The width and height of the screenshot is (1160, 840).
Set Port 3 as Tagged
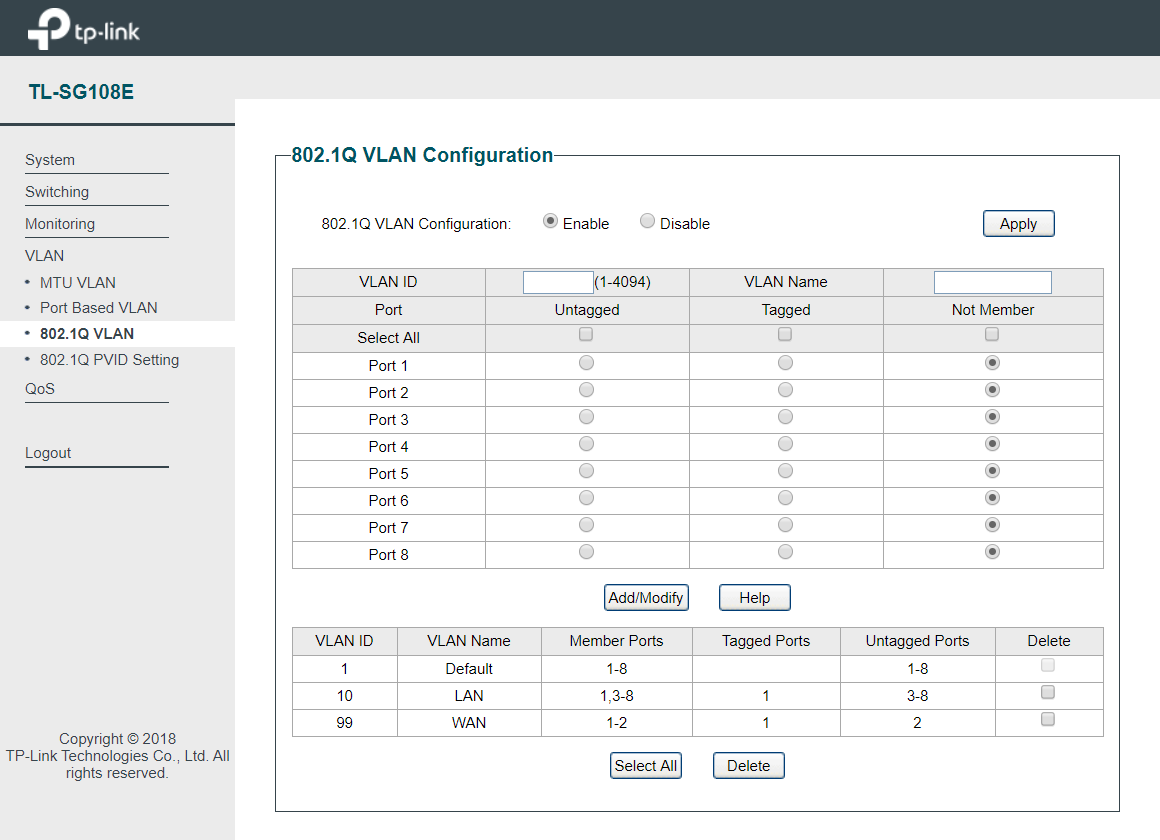(785, 417)
